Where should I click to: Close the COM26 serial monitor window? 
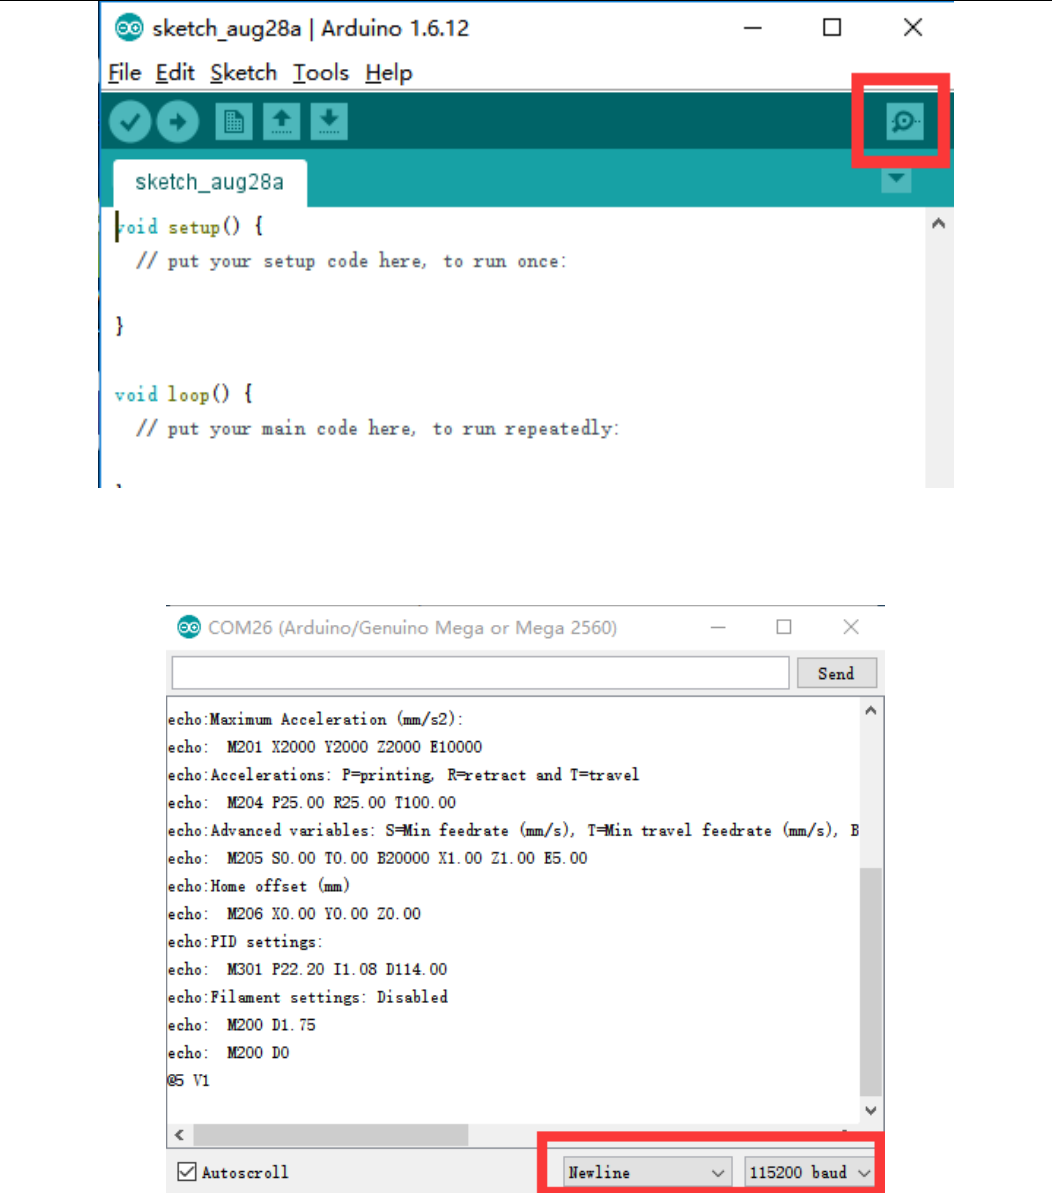click(851, 627)
